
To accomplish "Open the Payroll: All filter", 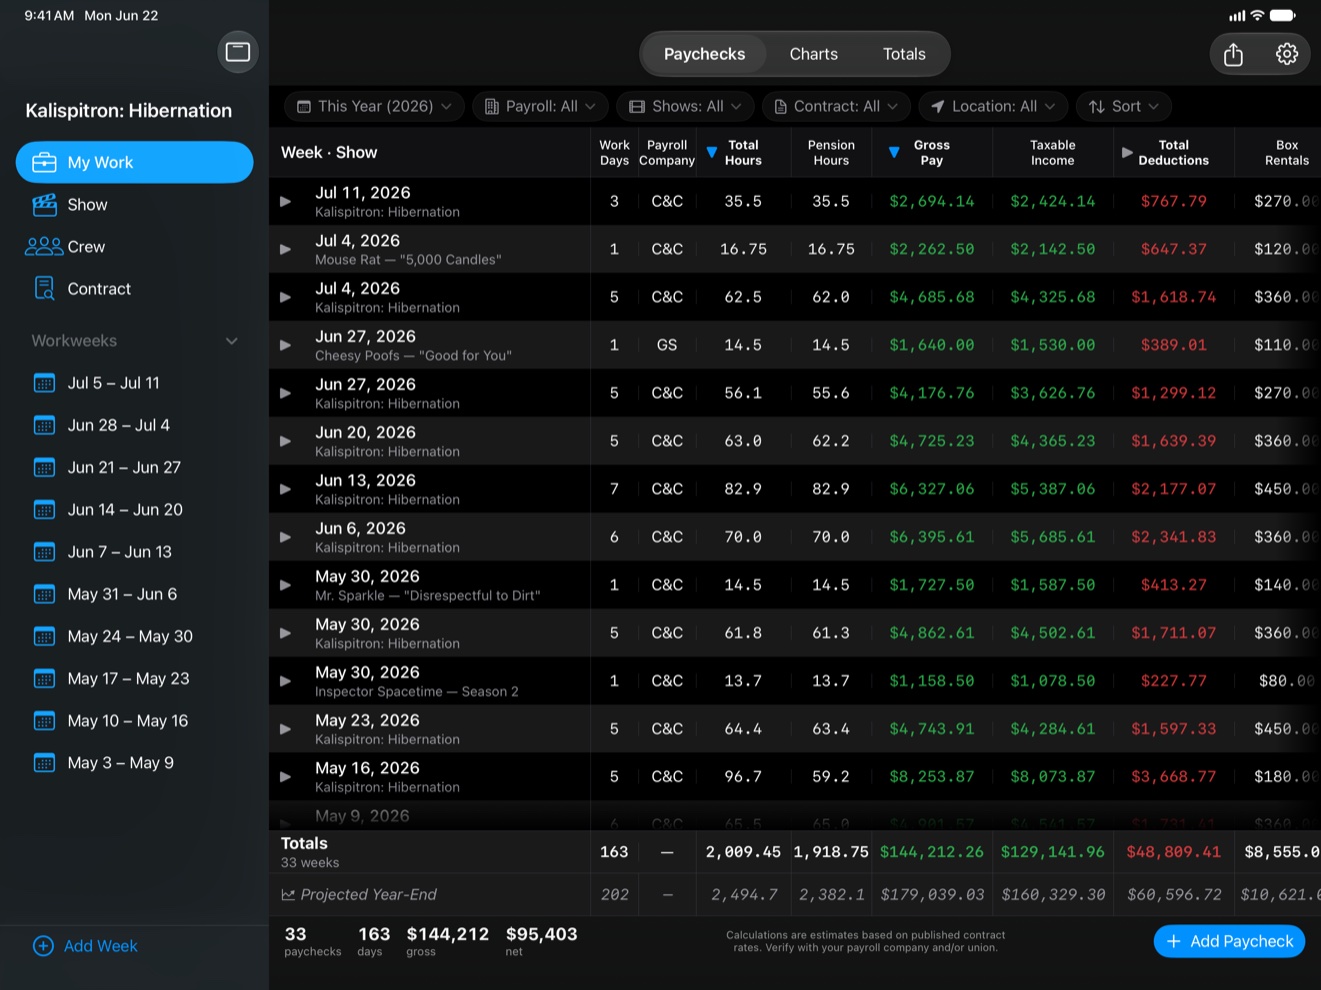I will pos(540,106).
